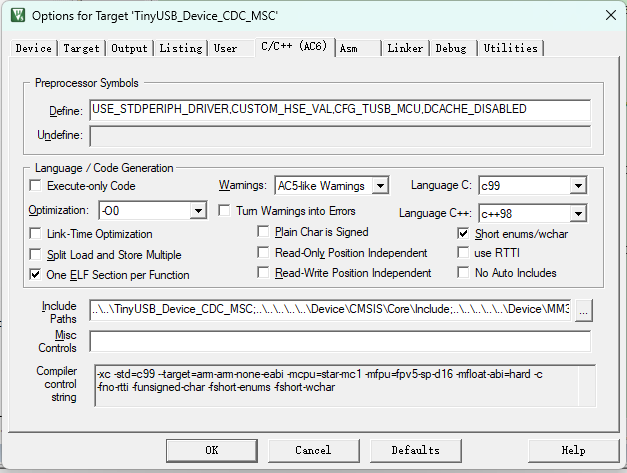Viewport: 627px width, 473px height.
Task: Switch to the Linker tab
Action: 405,48
